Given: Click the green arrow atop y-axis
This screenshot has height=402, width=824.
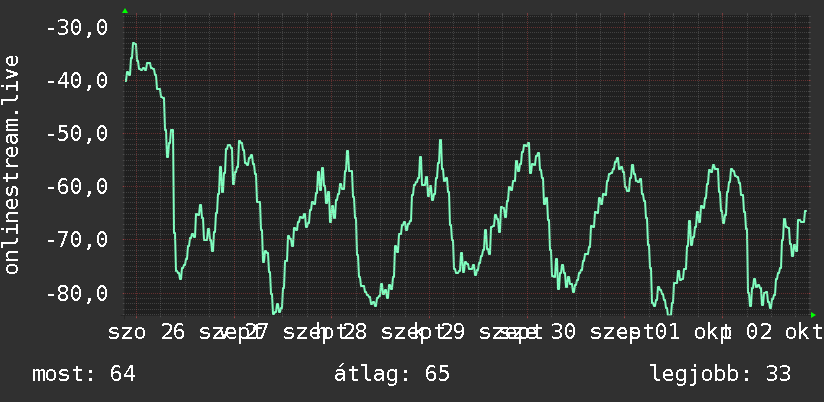Looking at the screenshot, I should (x=125, y=11).
